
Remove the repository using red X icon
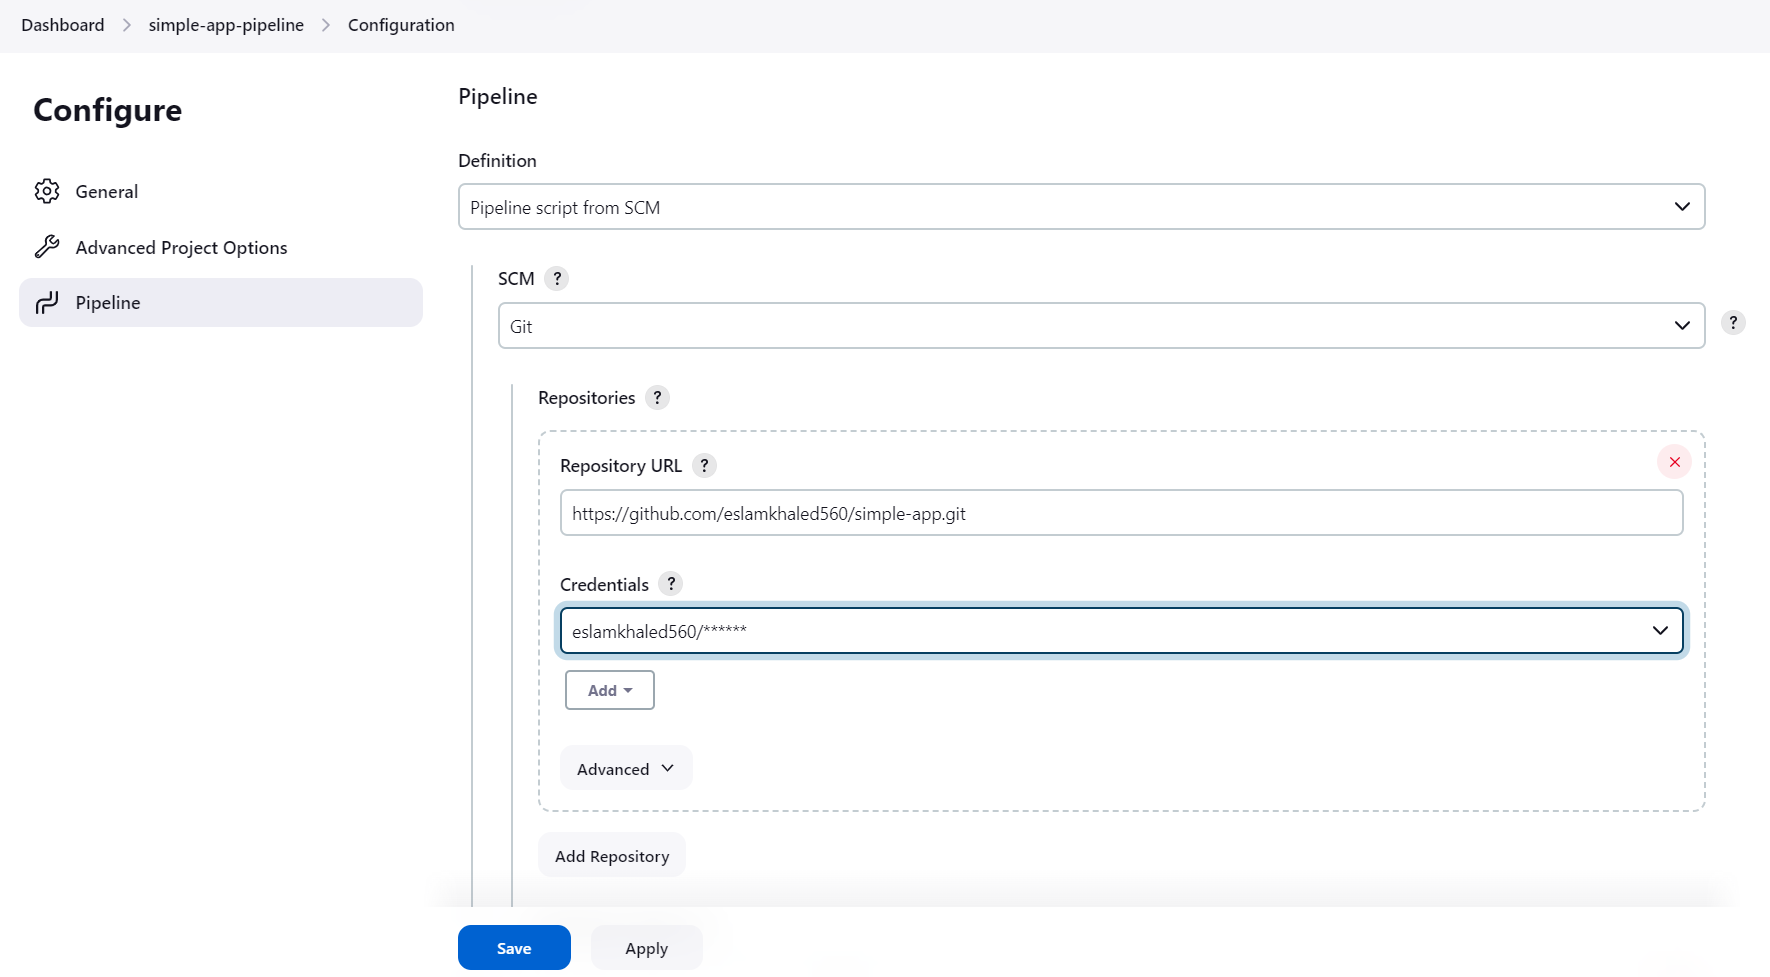[1674, 462]
